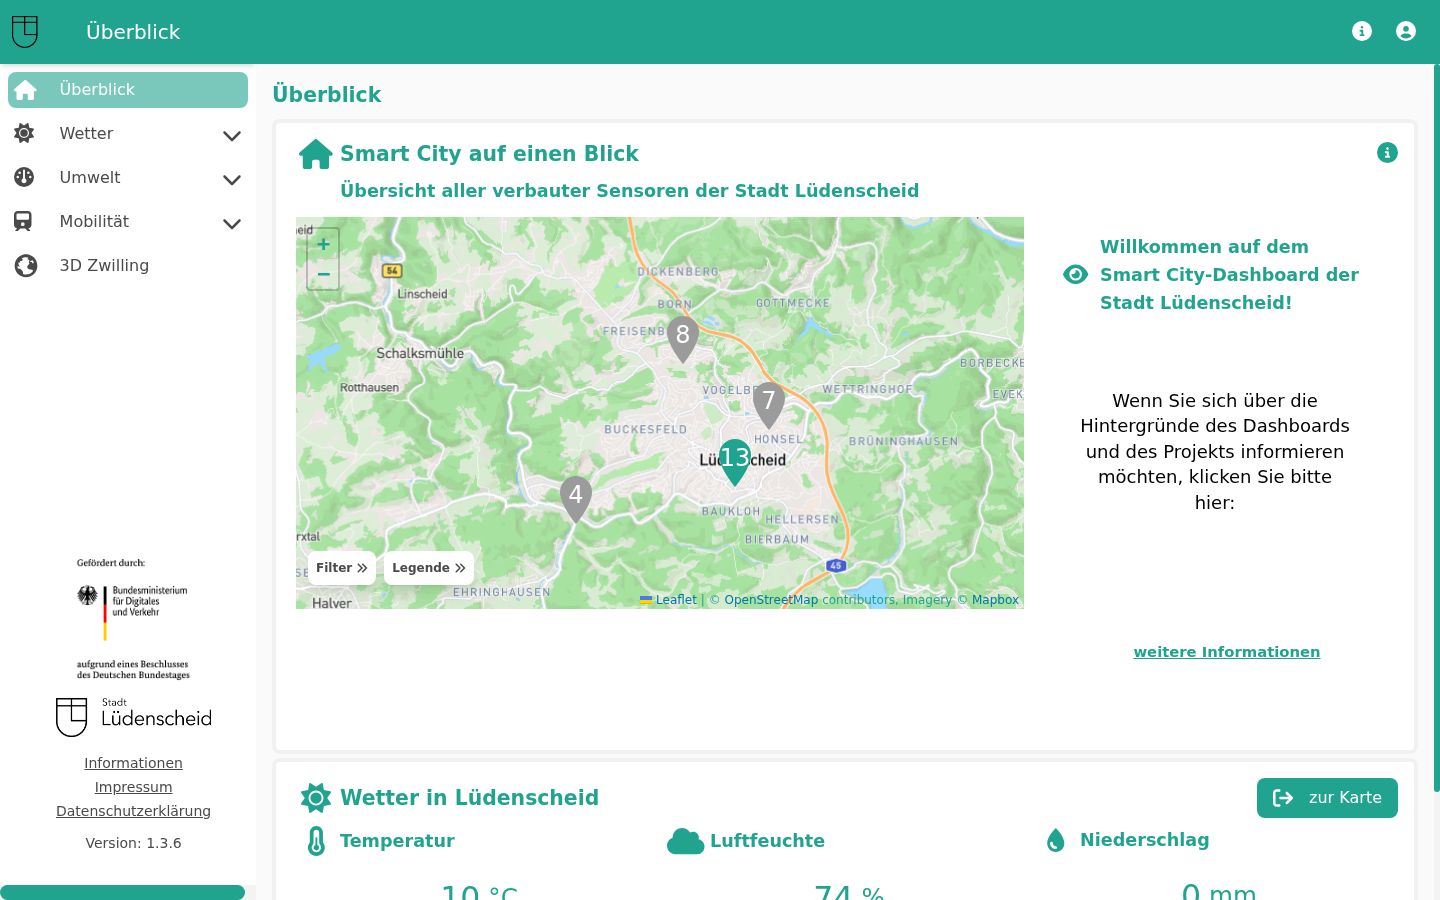
Task: Click the map marker numbered 8
Action: (683, 340)
